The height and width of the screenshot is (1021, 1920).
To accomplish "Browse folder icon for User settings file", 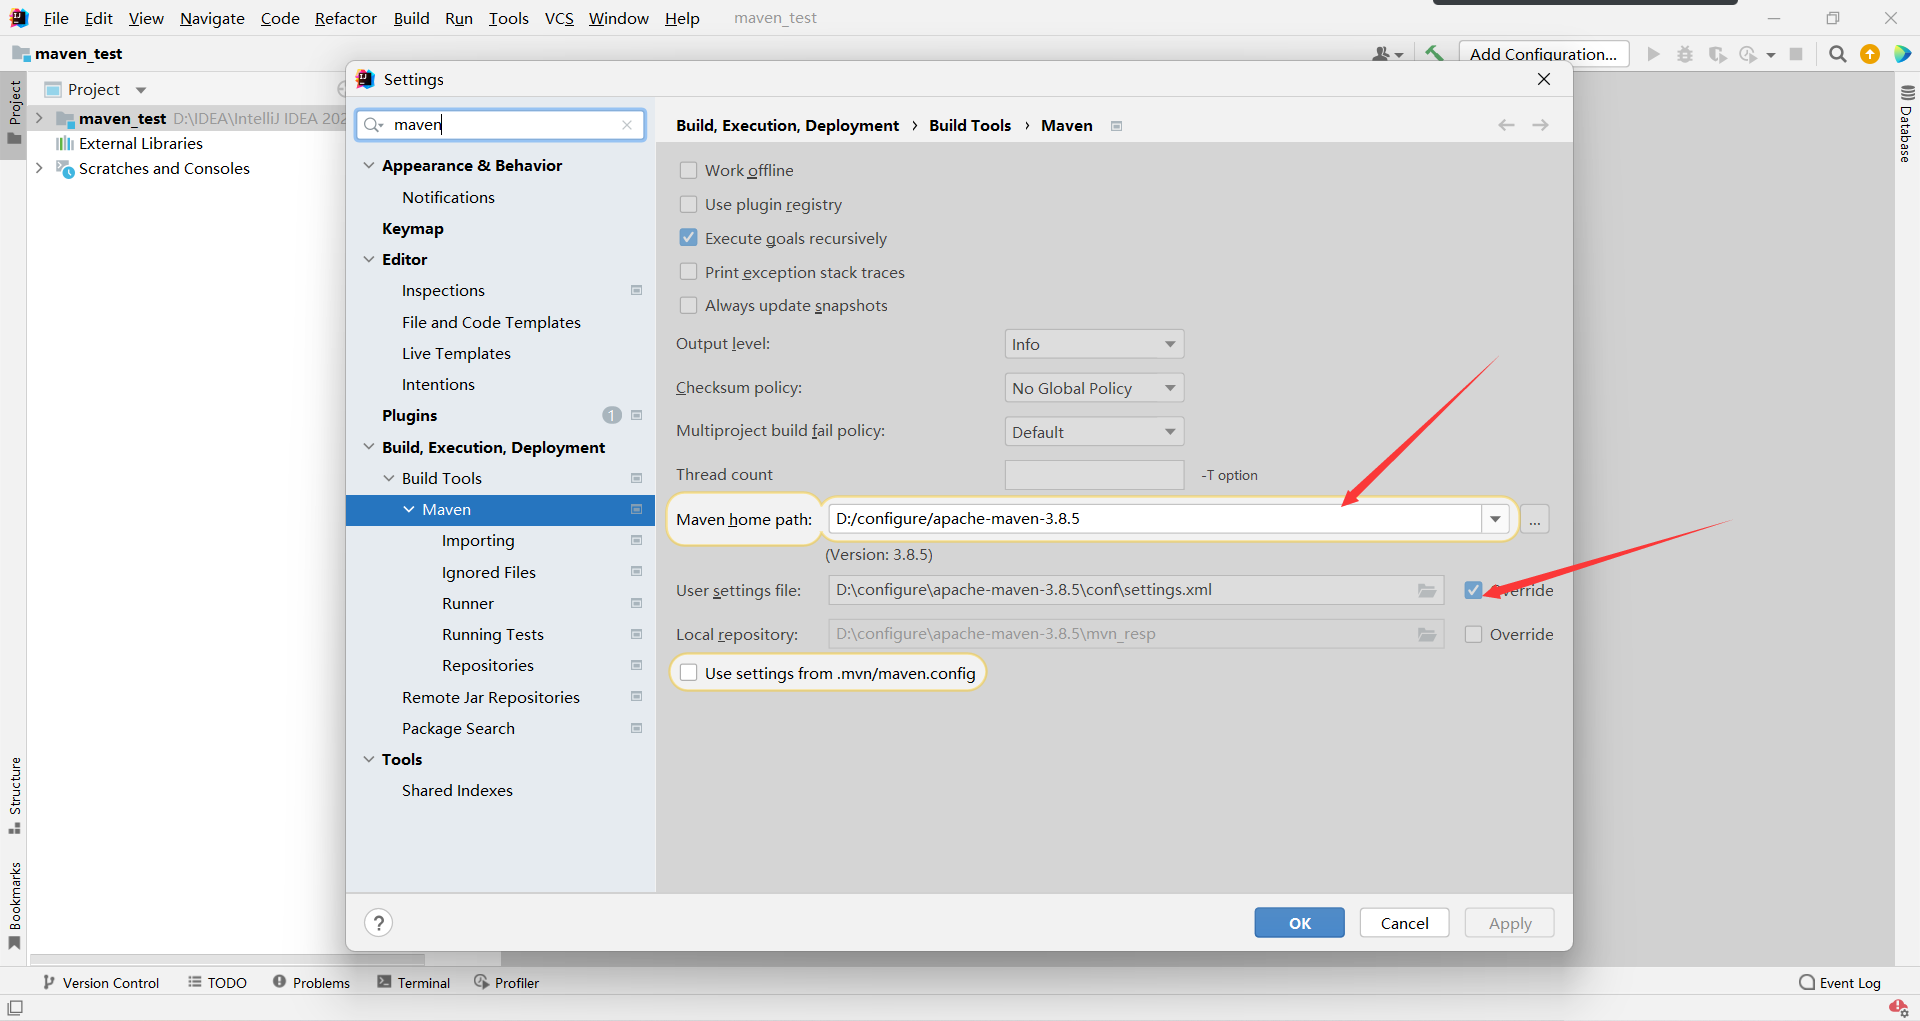I will [1427, 590].
